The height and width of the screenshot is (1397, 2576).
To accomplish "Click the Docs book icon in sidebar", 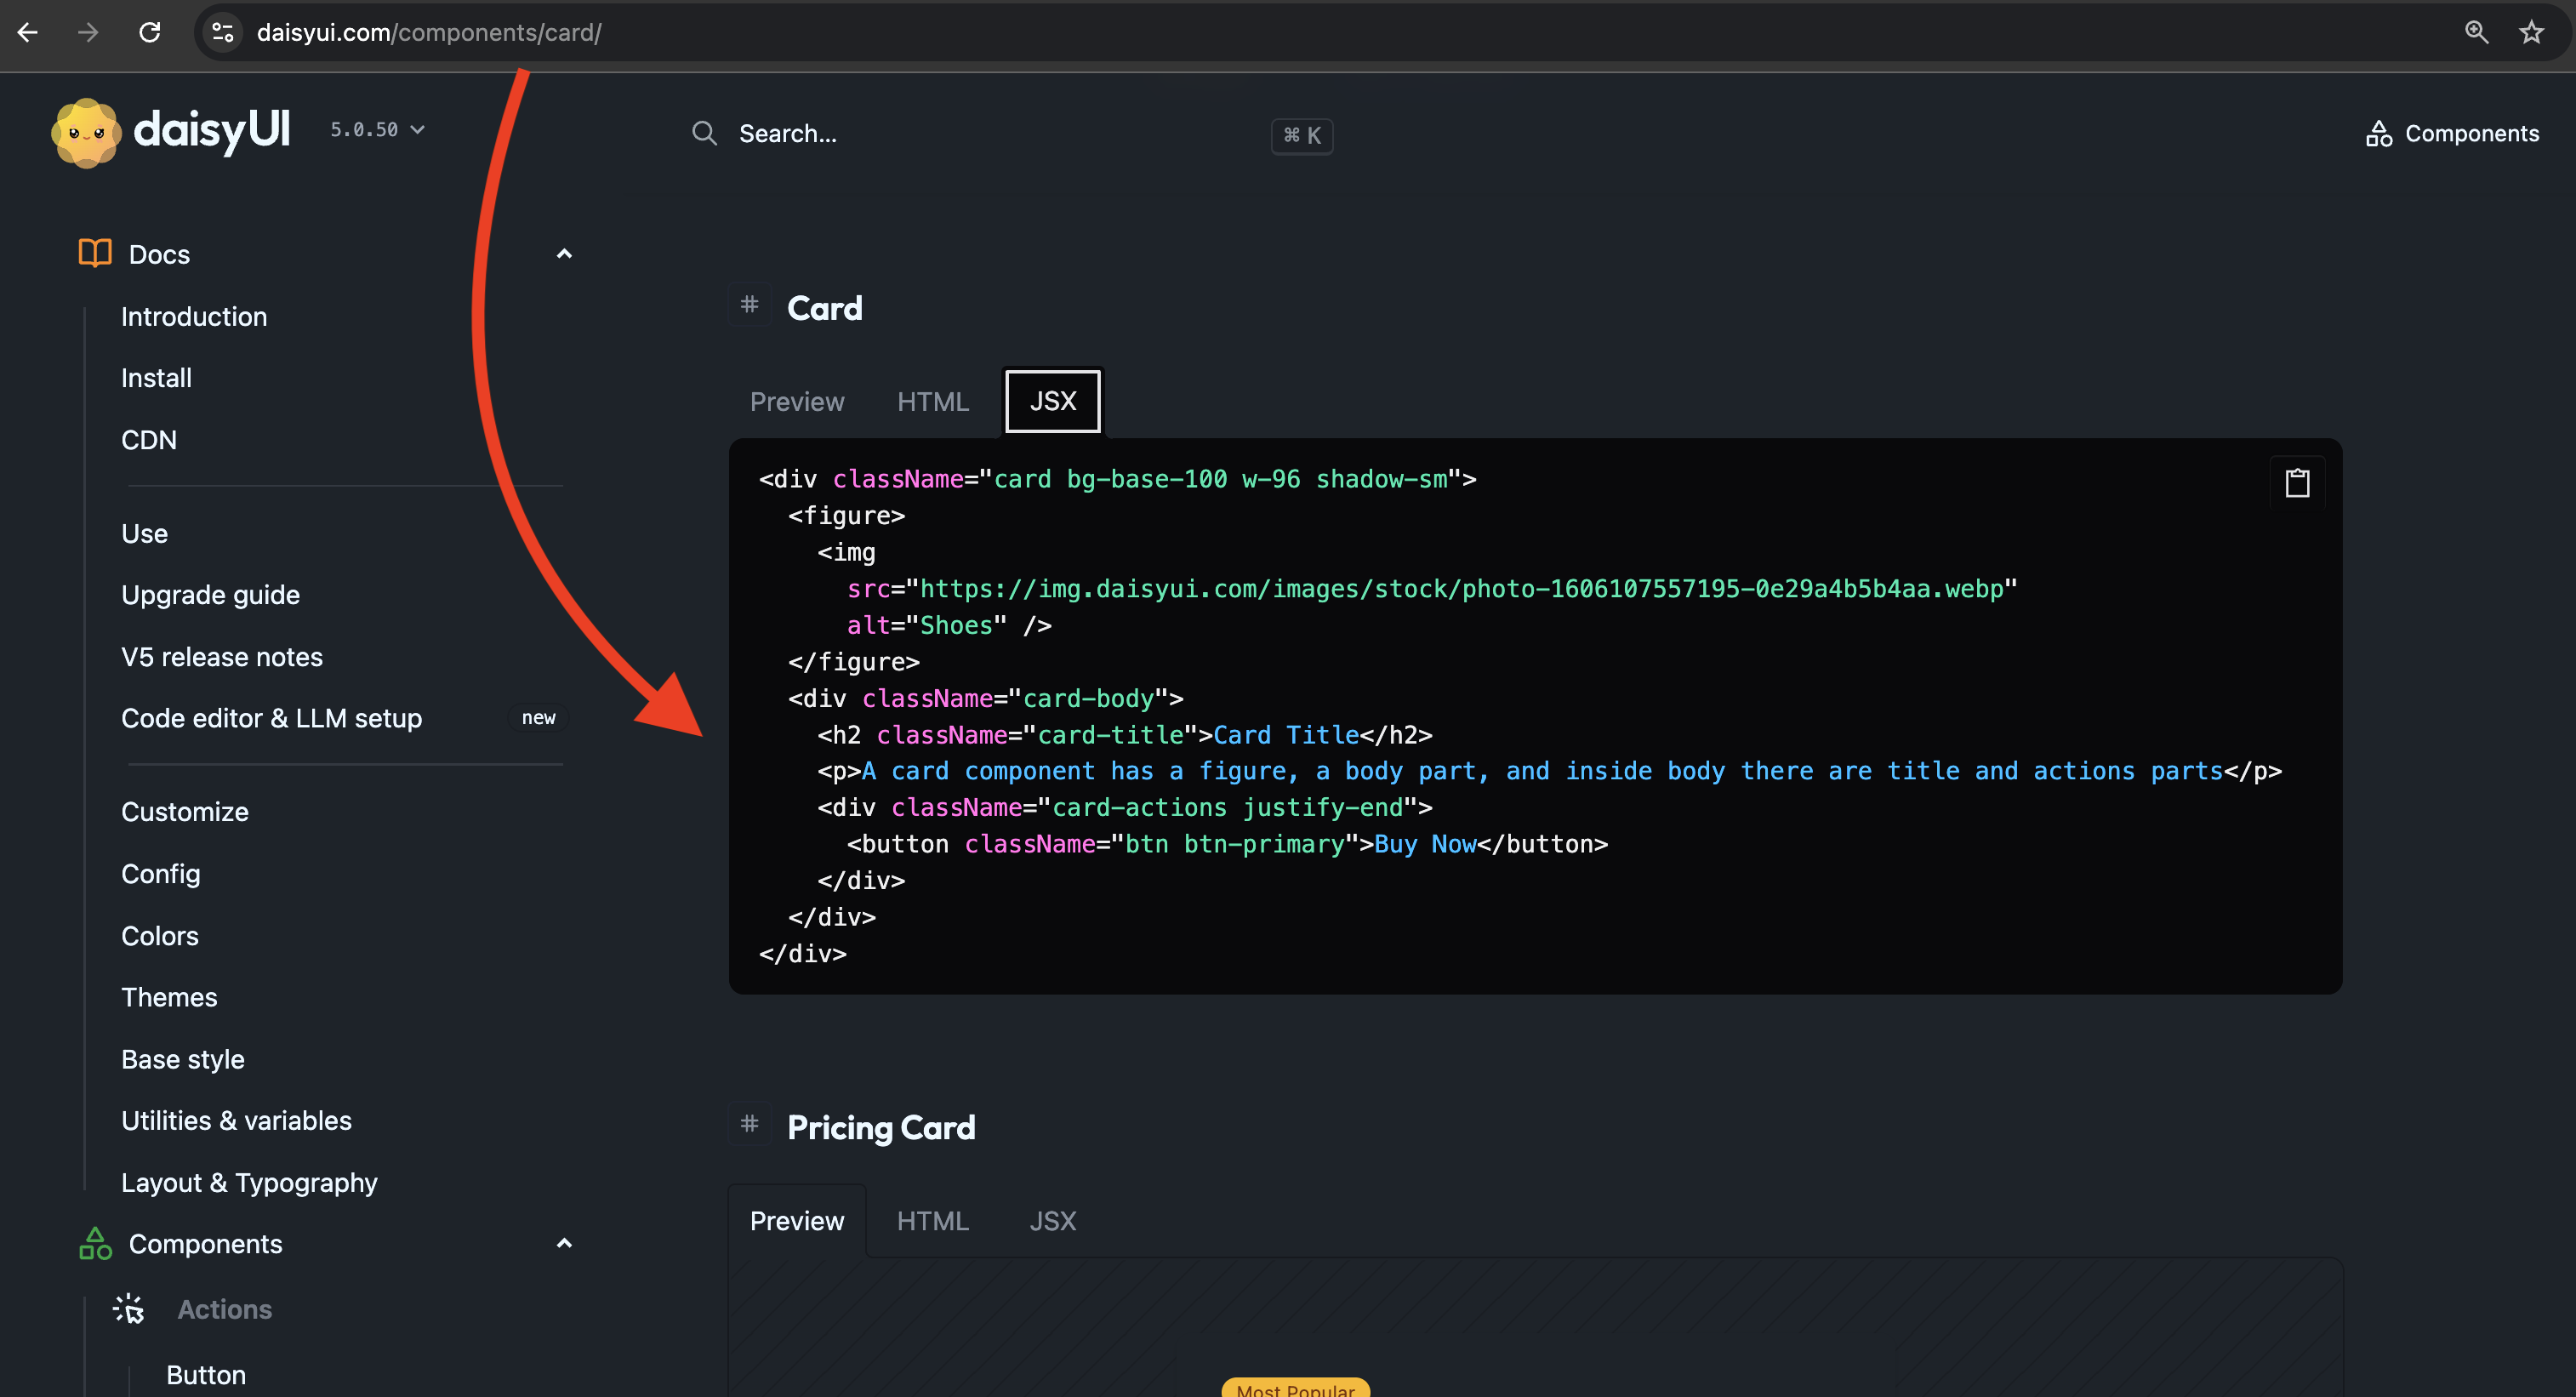I will 95,253.
